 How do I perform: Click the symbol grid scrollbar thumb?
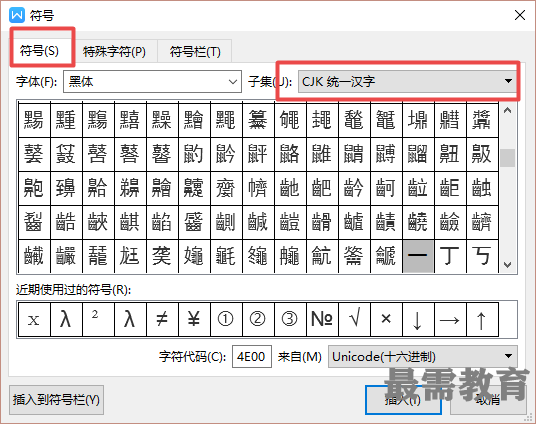coord(508,158)
